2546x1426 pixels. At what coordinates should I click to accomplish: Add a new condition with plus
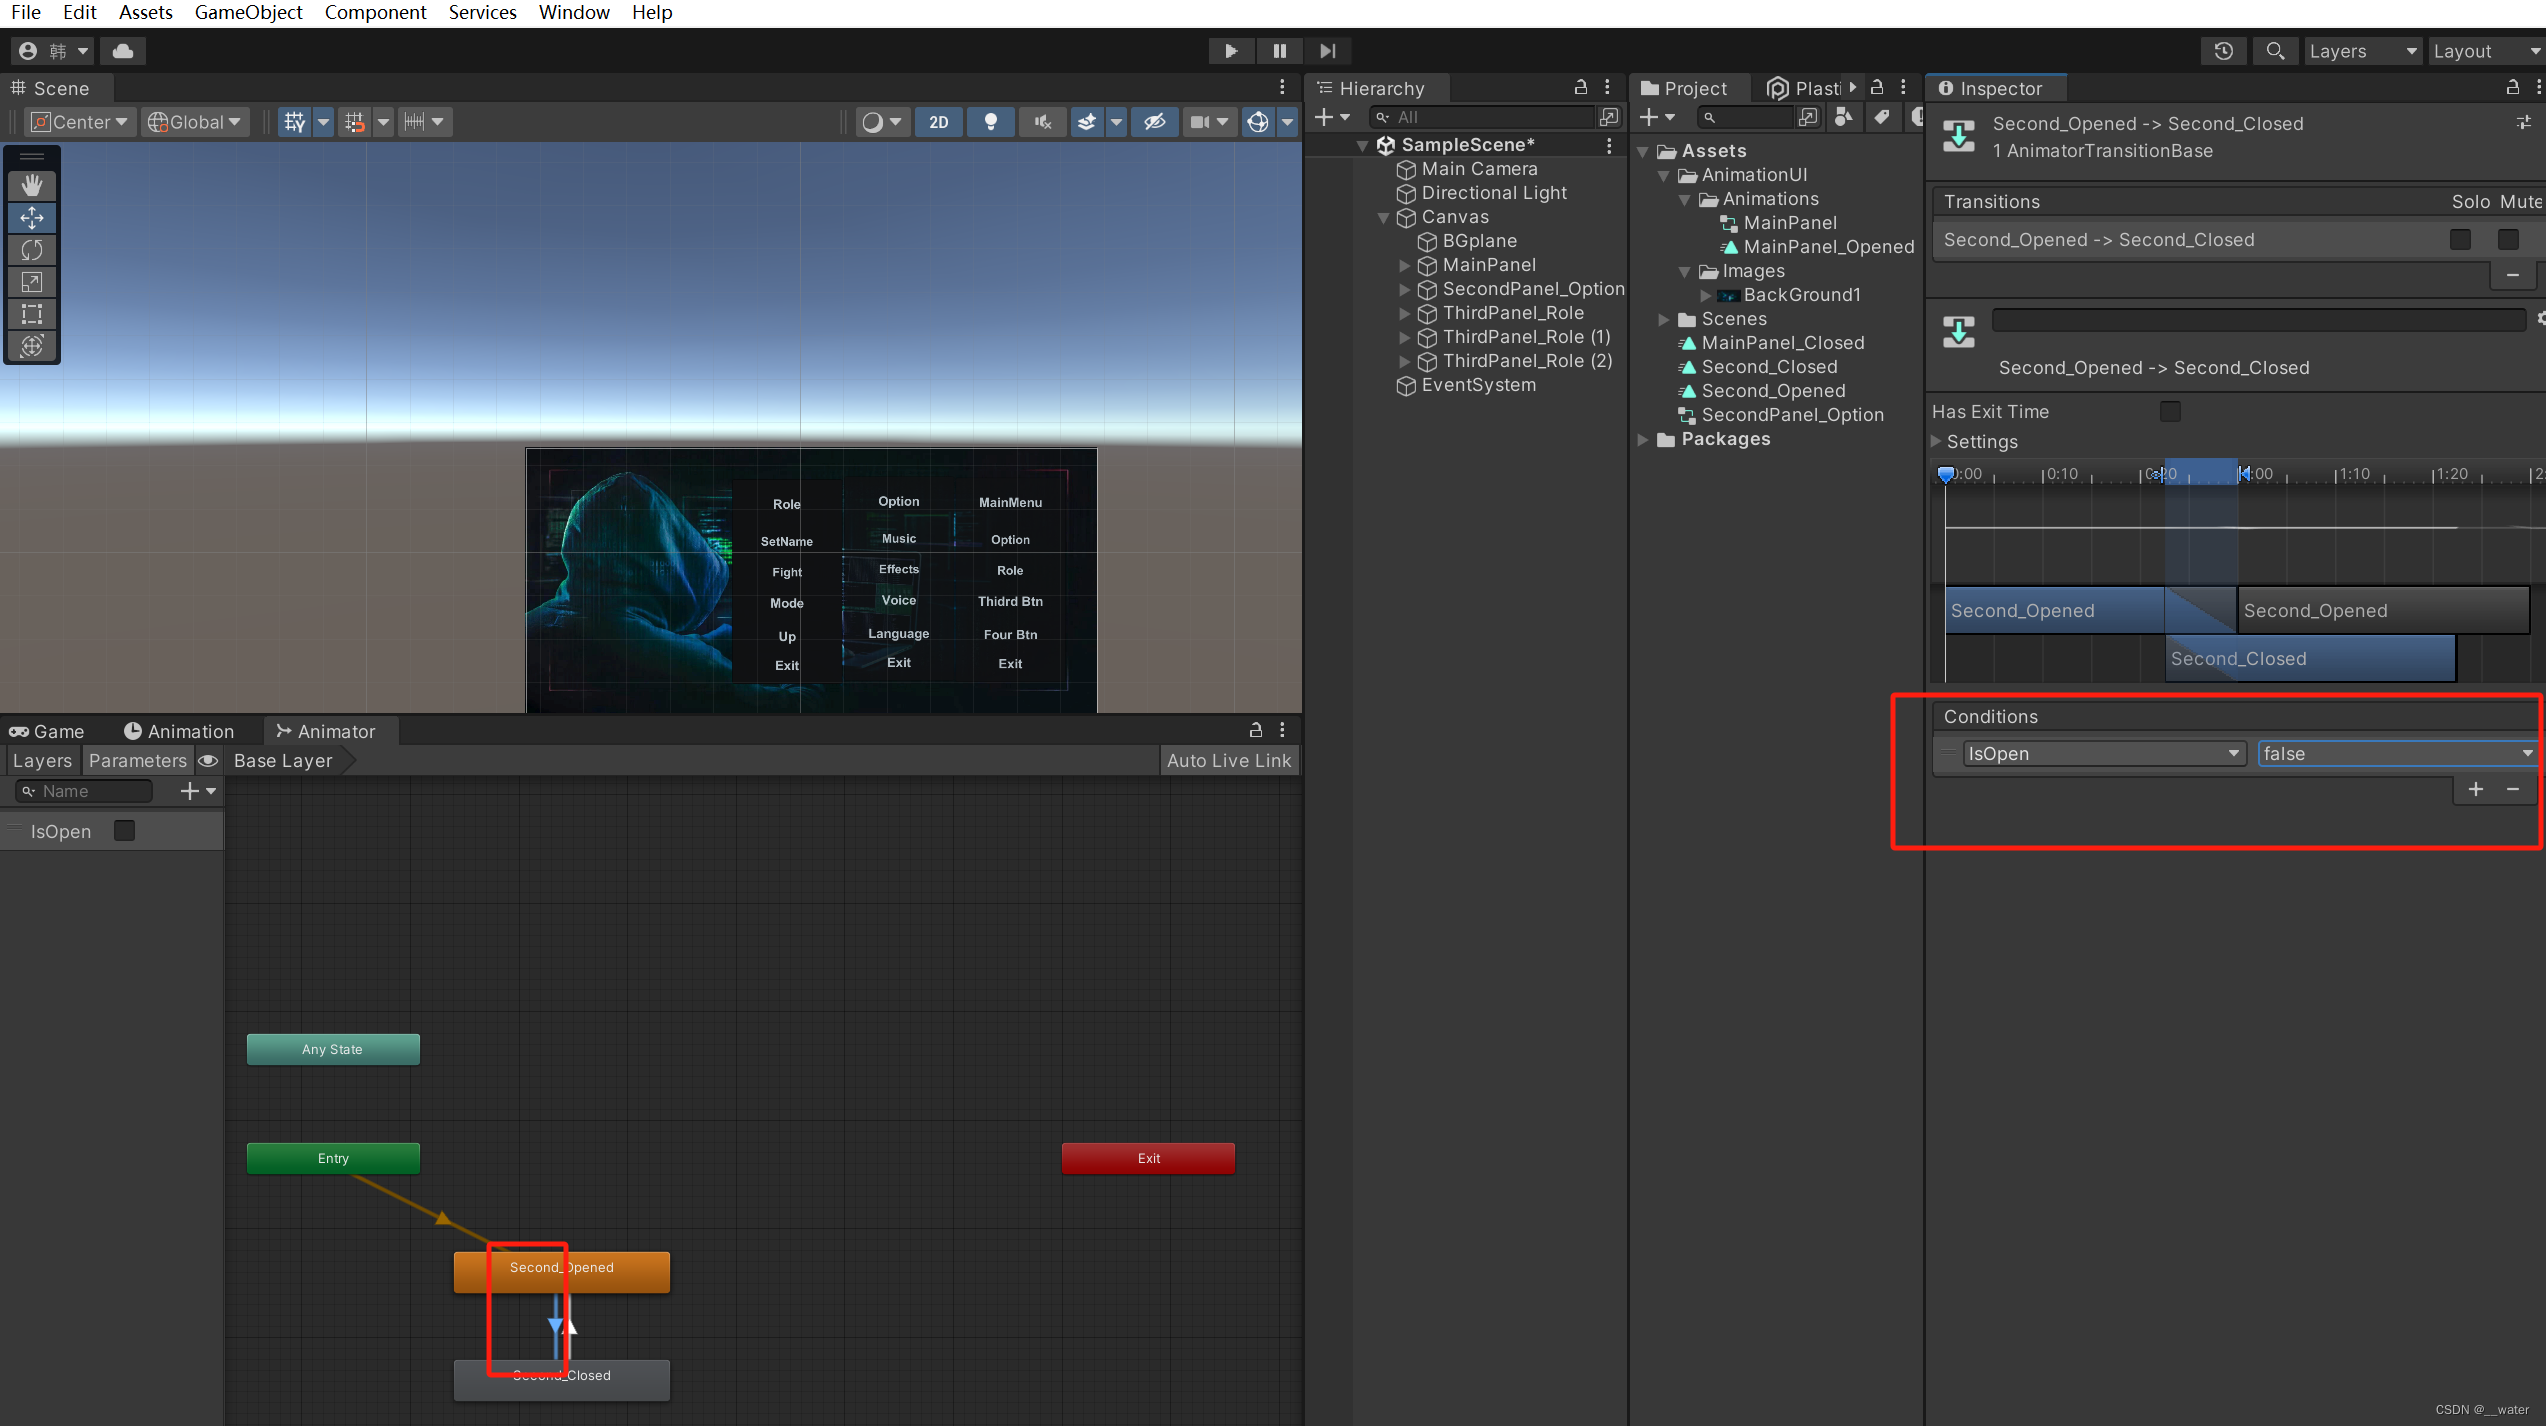point(2476,789)
